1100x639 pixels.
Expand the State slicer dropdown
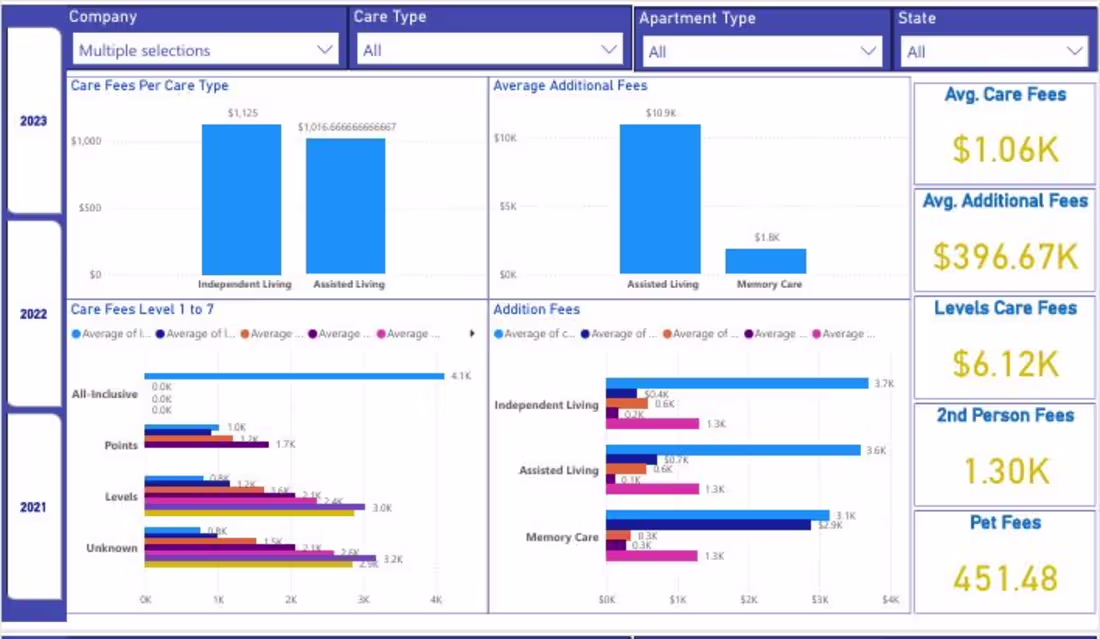pyautogui.click(x=1076, y=51)
